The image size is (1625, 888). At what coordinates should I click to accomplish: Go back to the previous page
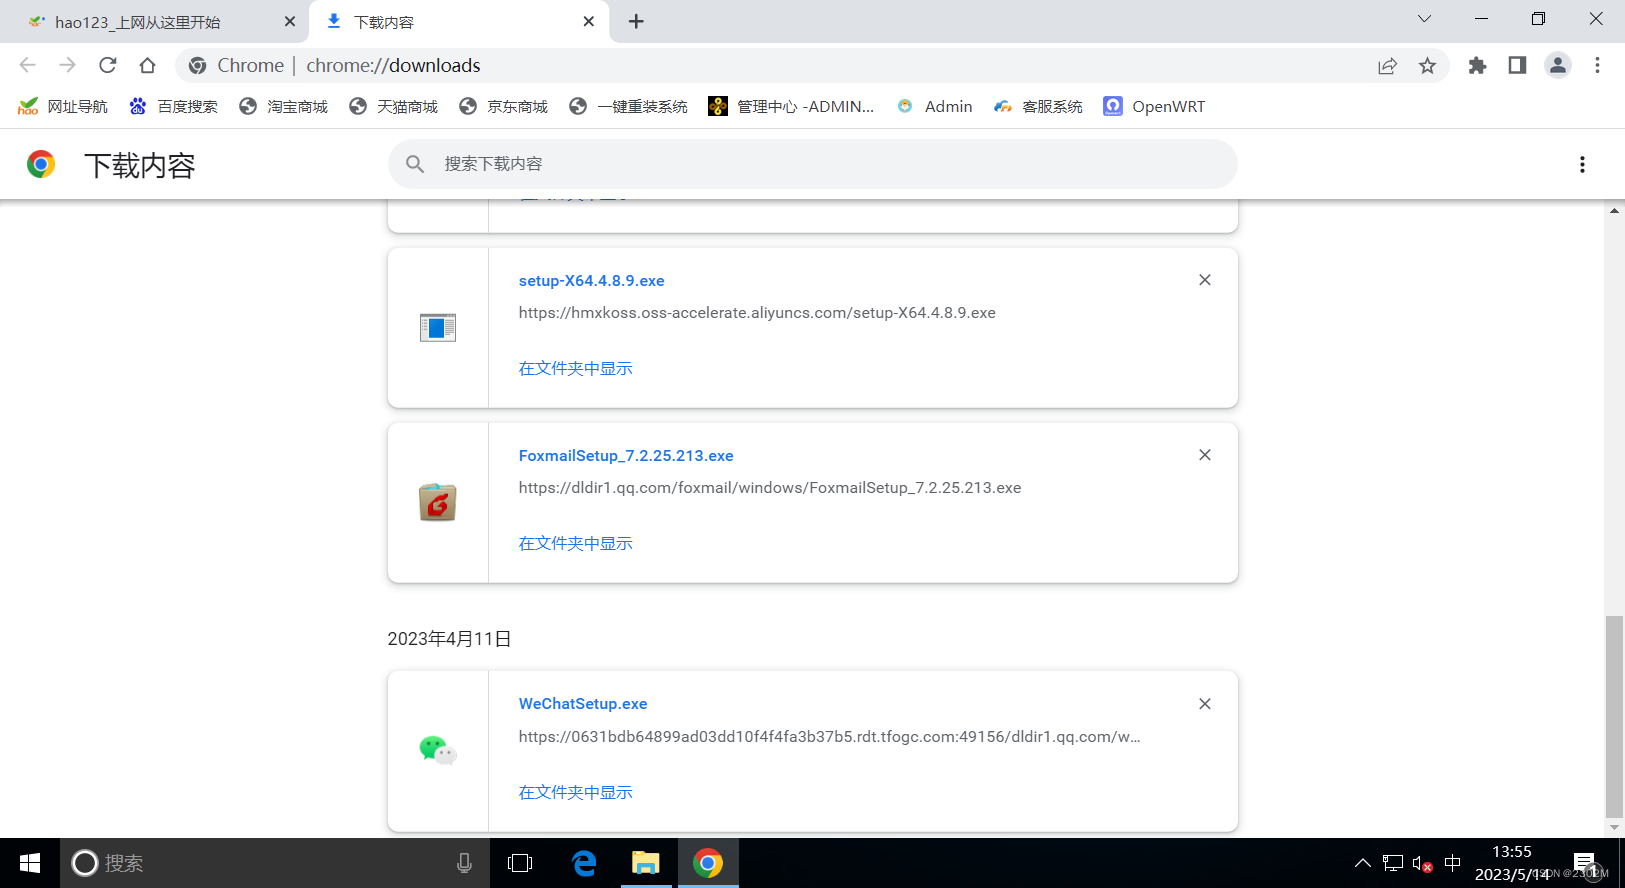coord(27,65)
